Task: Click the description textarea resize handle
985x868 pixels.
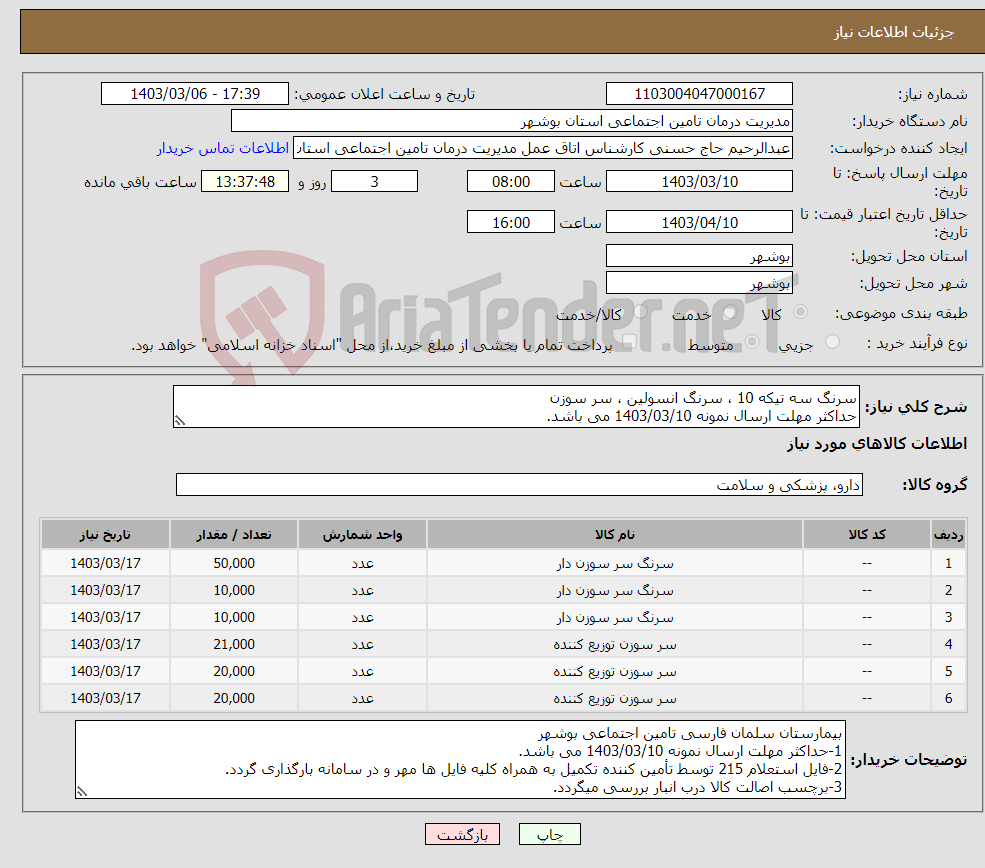Action: [x=180, y=421]
